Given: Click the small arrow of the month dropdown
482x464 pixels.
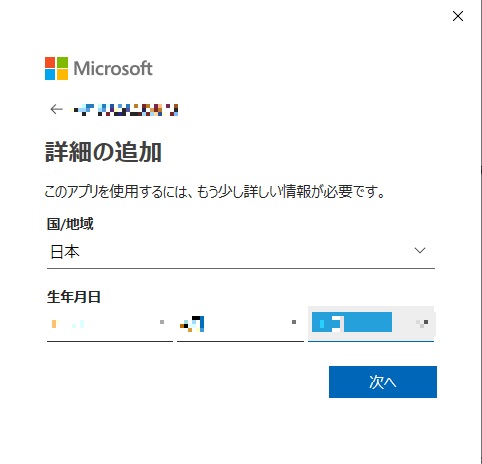Looking at the screenshot, I should pos(294,322).
